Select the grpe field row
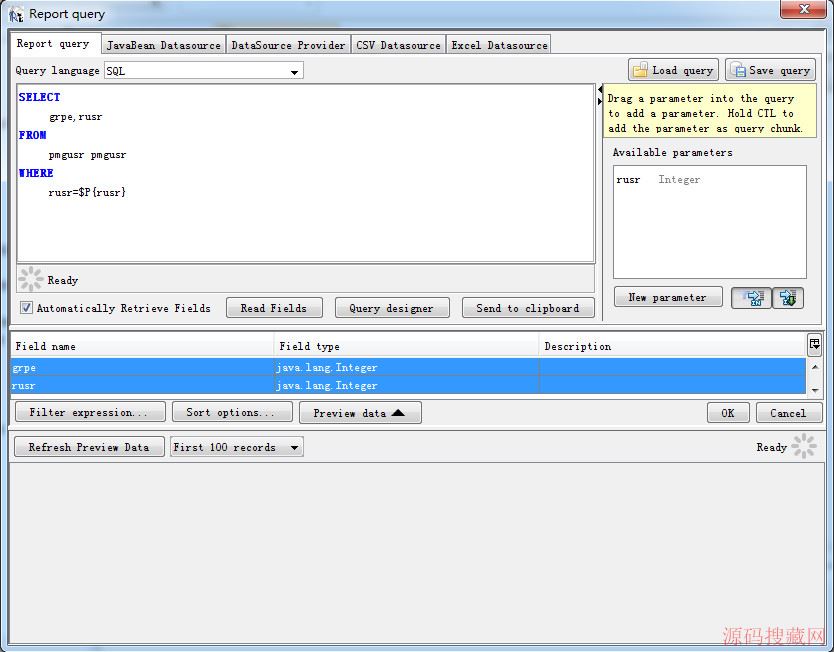The height and width of the screenshot is (652, 834). (x=140, y=368)
